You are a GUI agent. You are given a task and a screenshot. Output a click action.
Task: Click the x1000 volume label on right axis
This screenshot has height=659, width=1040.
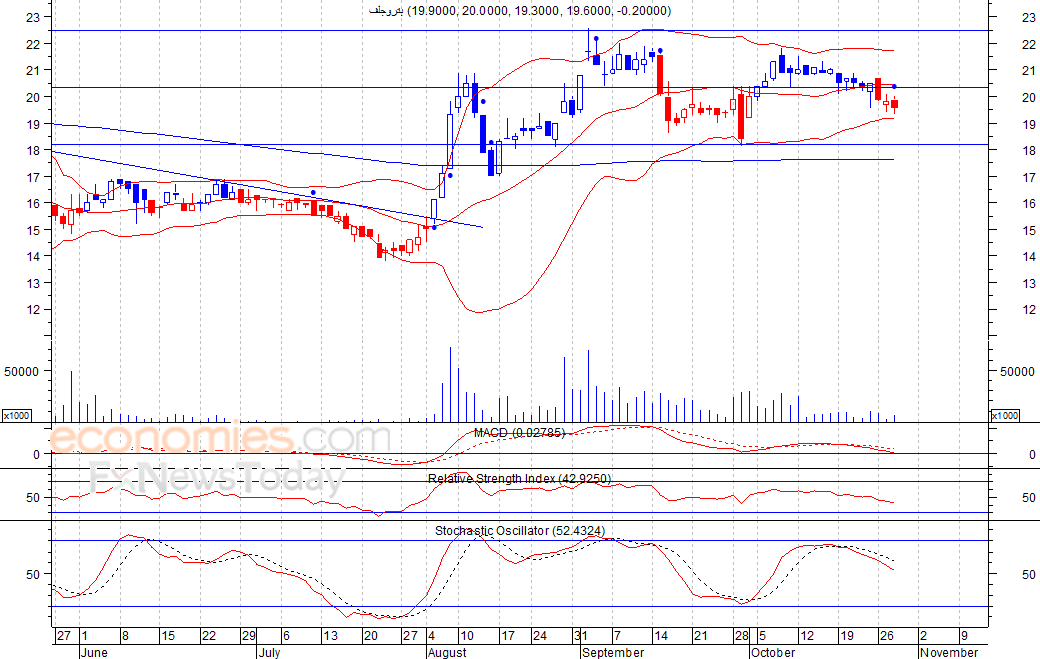point(1005,415)
